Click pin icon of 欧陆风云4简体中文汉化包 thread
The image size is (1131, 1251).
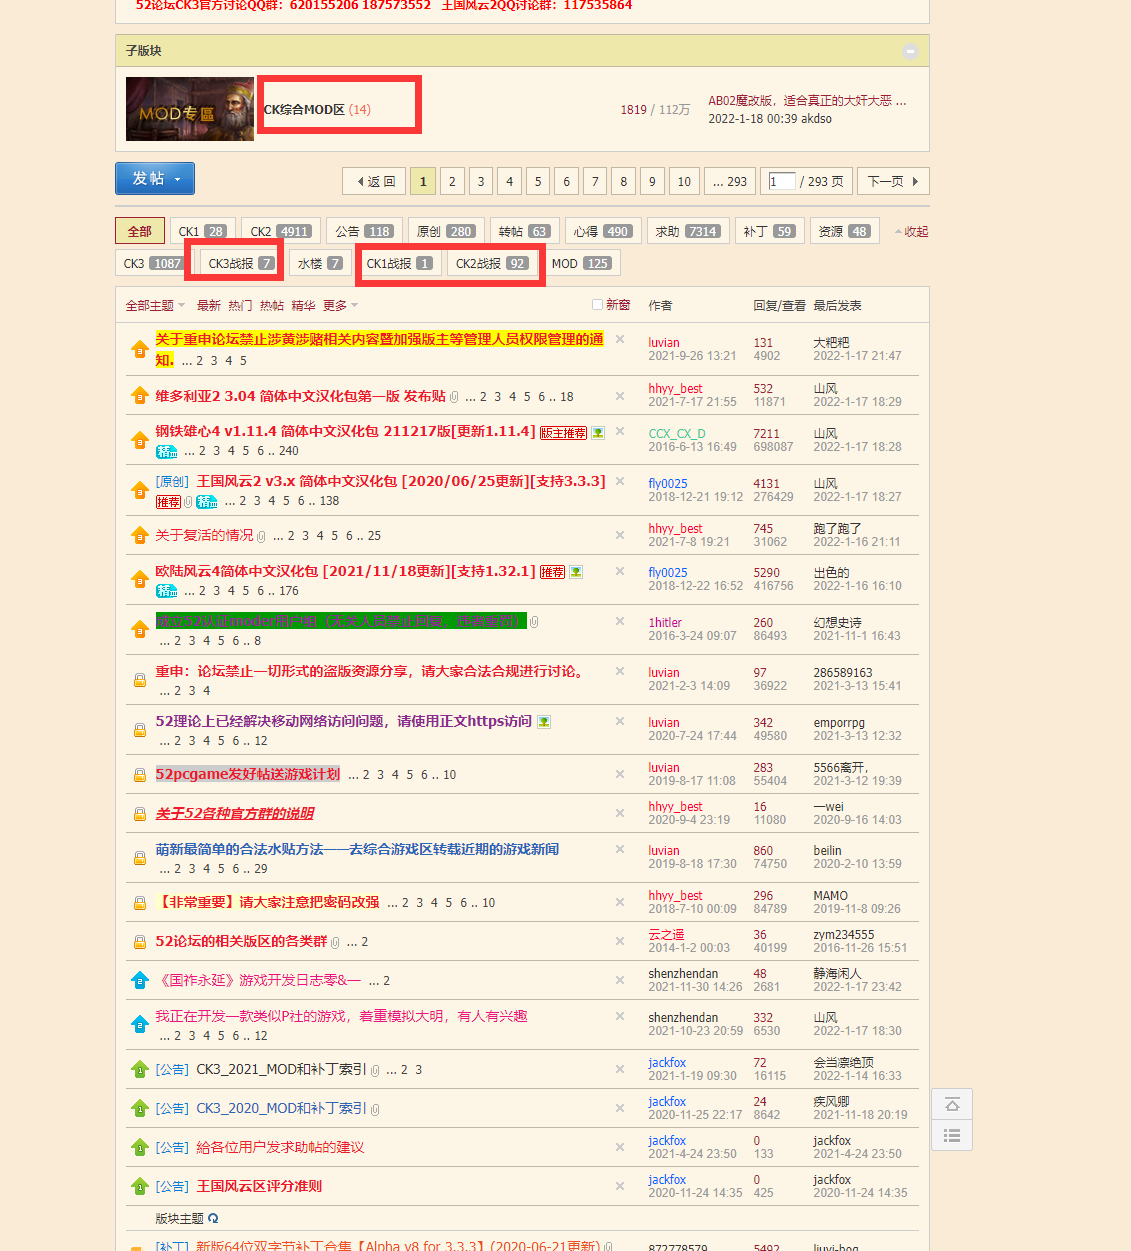pos(140,580)
